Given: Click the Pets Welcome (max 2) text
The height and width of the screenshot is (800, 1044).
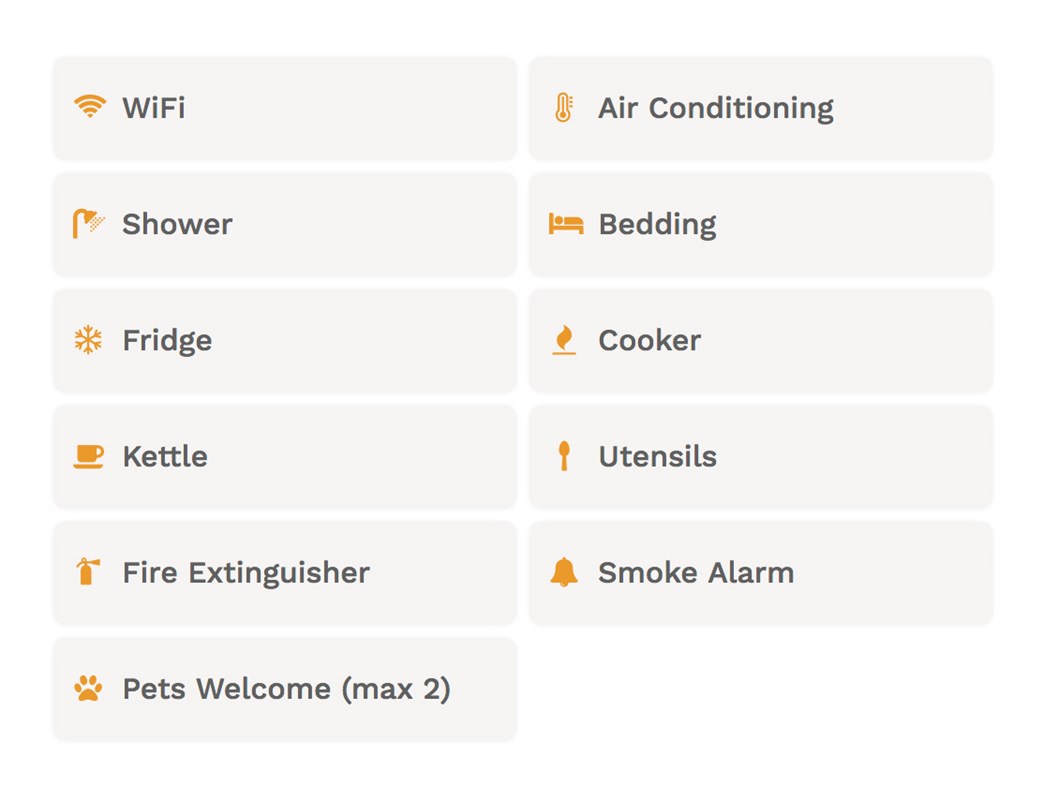Looking at the screenshot, I should click(x=286, y=689).
